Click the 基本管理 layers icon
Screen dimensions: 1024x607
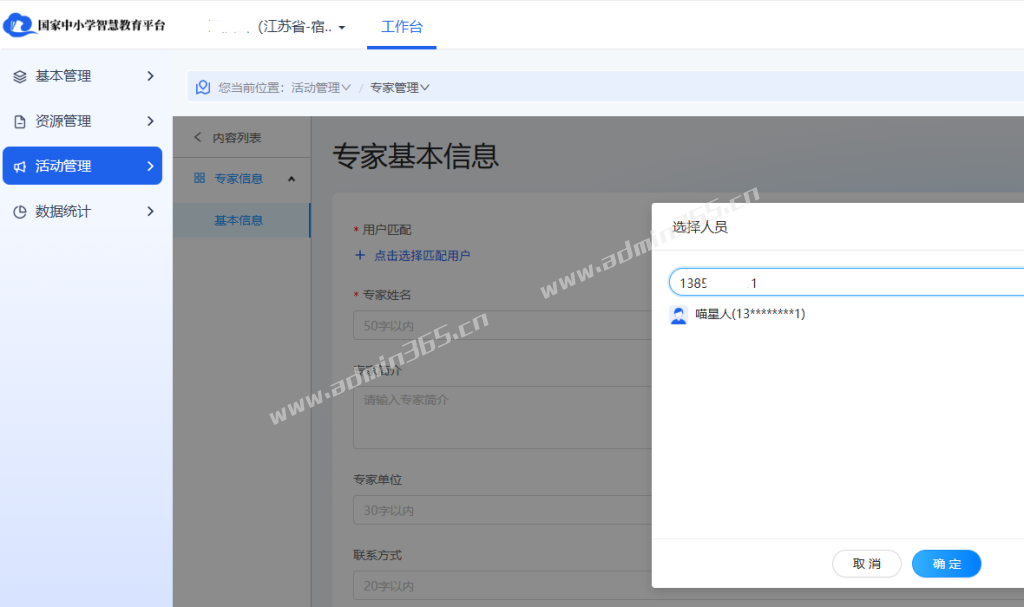[20, 76]
